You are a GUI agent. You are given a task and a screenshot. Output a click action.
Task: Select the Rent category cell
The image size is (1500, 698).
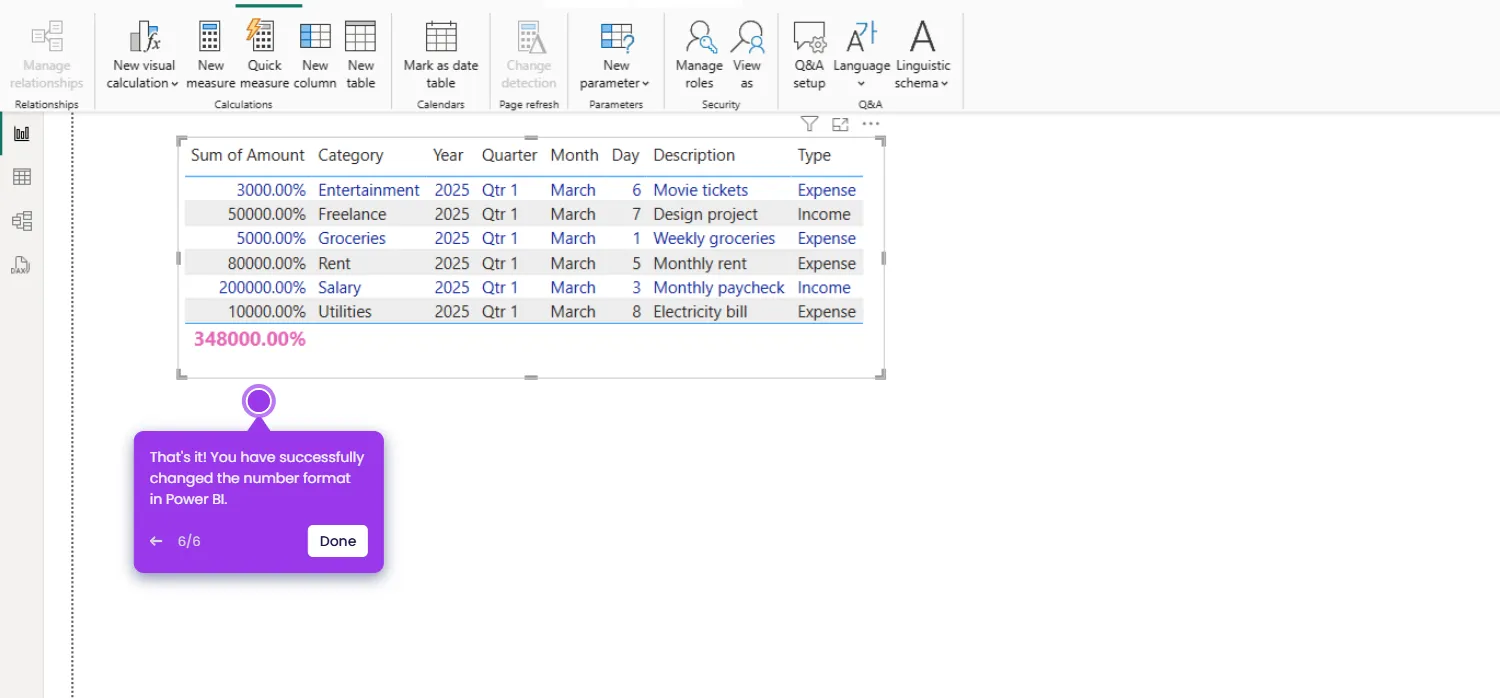[x=334, y=263]
